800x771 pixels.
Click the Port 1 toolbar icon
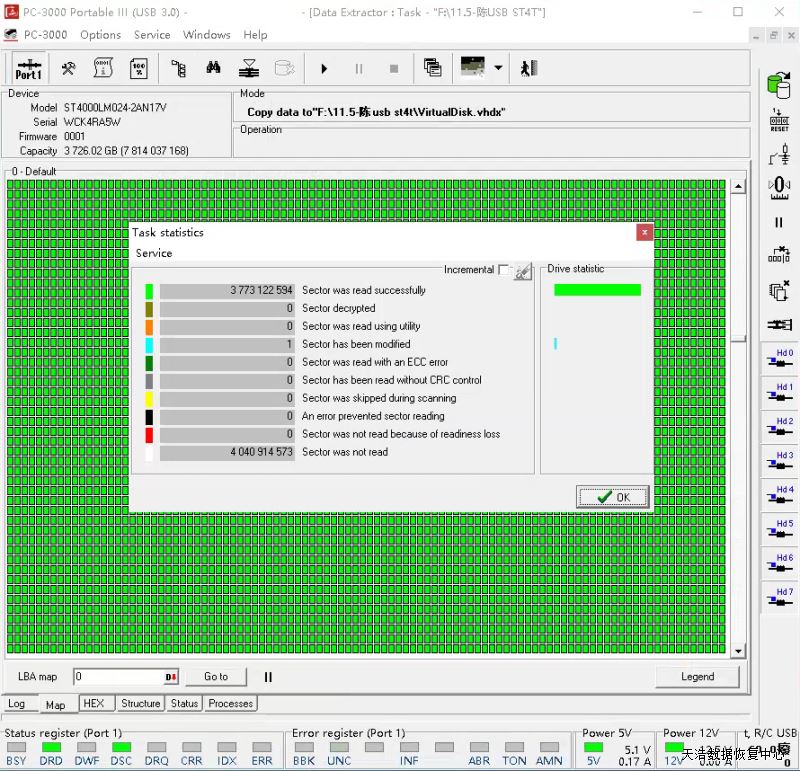28,68
